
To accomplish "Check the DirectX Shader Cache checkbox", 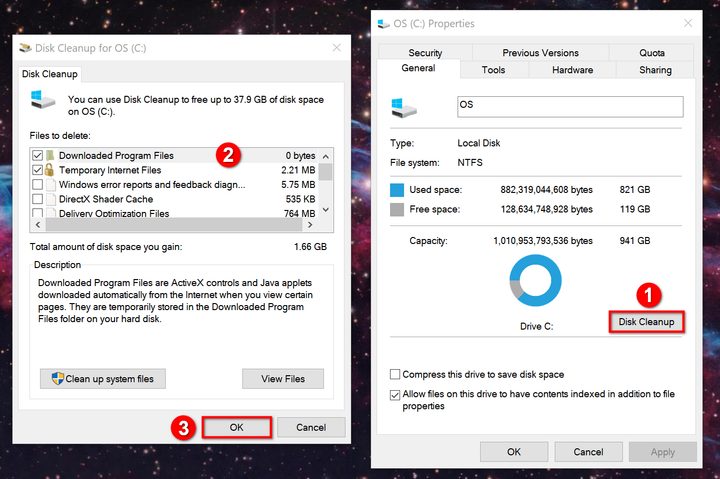I will coord(38,199).
